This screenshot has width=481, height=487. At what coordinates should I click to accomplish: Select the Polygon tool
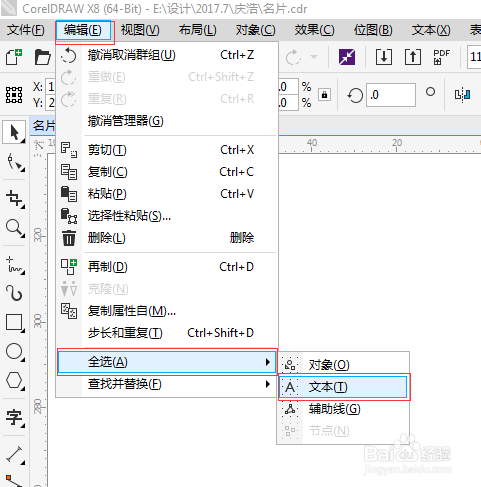point(15,380)
